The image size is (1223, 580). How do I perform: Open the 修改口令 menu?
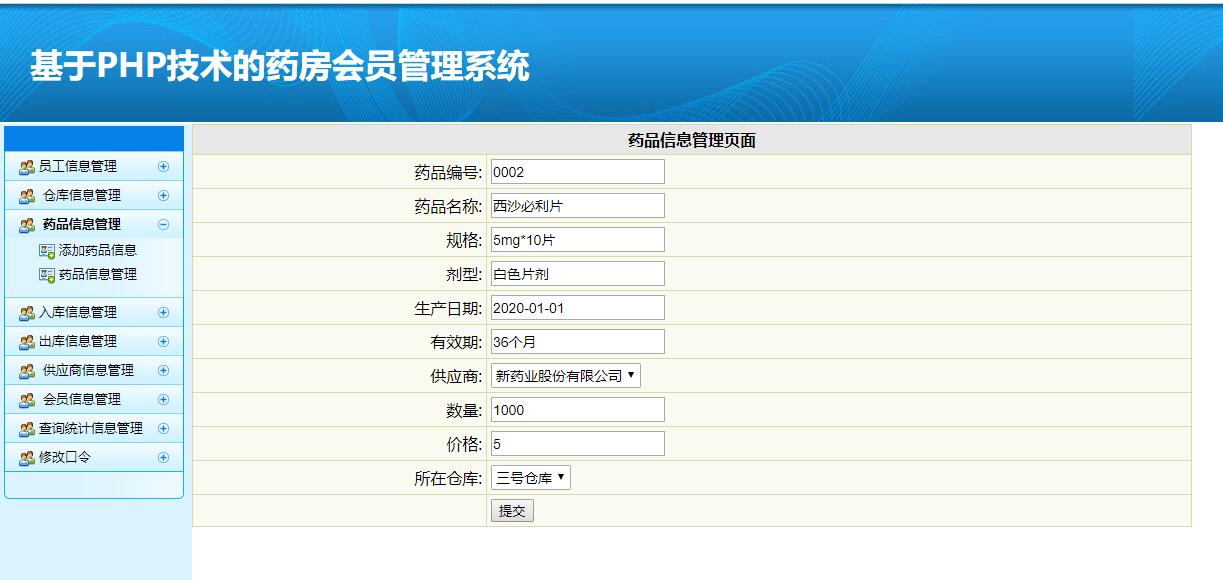pyautogui.click(x=65, y=458)
